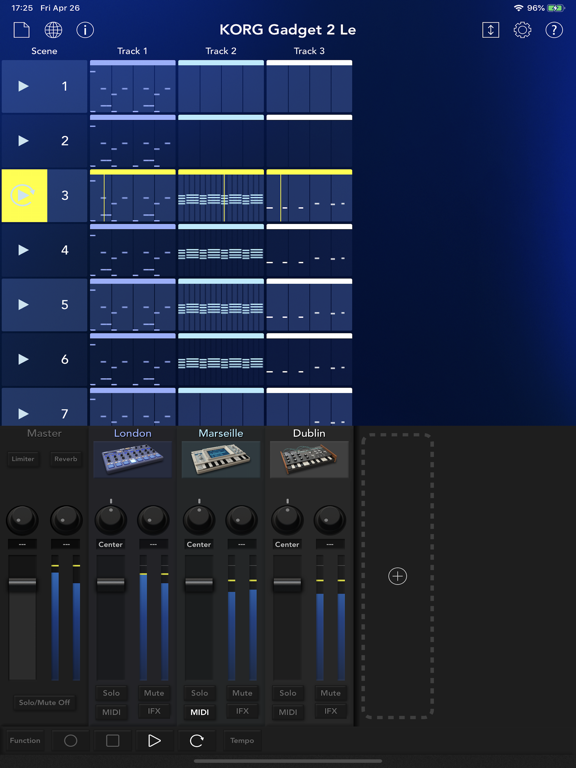
Task: Click the London send knob
Action: tap(153, 519)
